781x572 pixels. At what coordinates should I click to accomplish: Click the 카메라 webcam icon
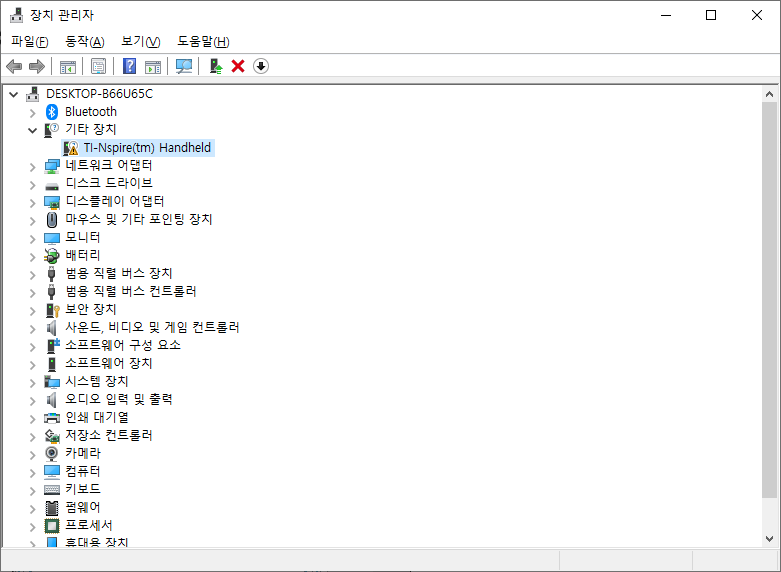pos(52,453)
